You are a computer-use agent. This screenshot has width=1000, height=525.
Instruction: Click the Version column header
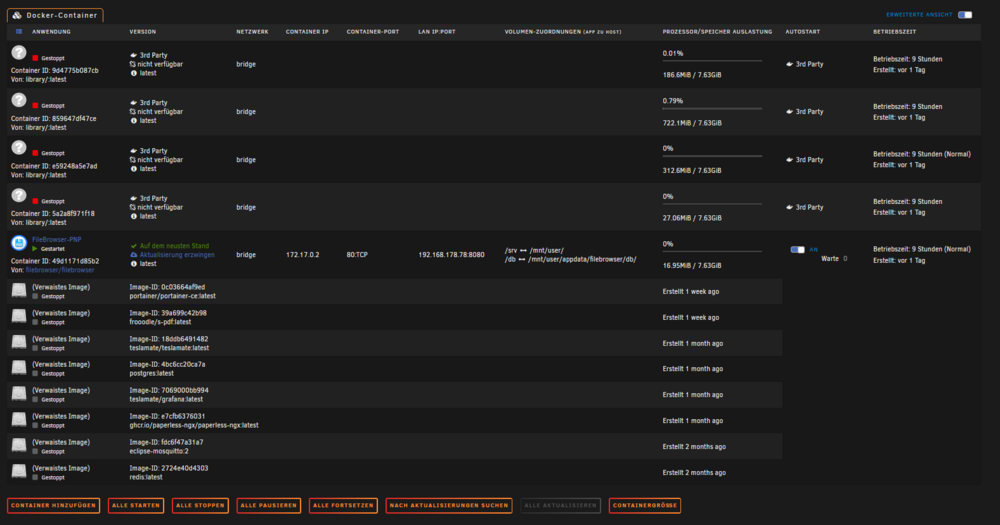click(x=143, y=31)
